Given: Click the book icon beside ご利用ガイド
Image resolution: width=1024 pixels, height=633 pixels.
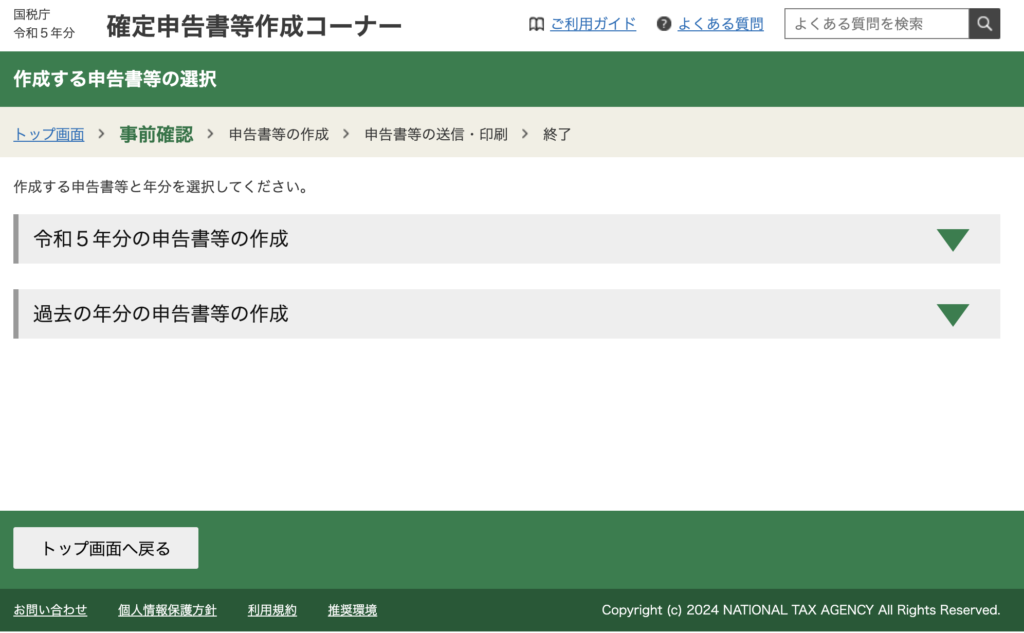Looking at the screenshot, I should (x=536, y=24).
